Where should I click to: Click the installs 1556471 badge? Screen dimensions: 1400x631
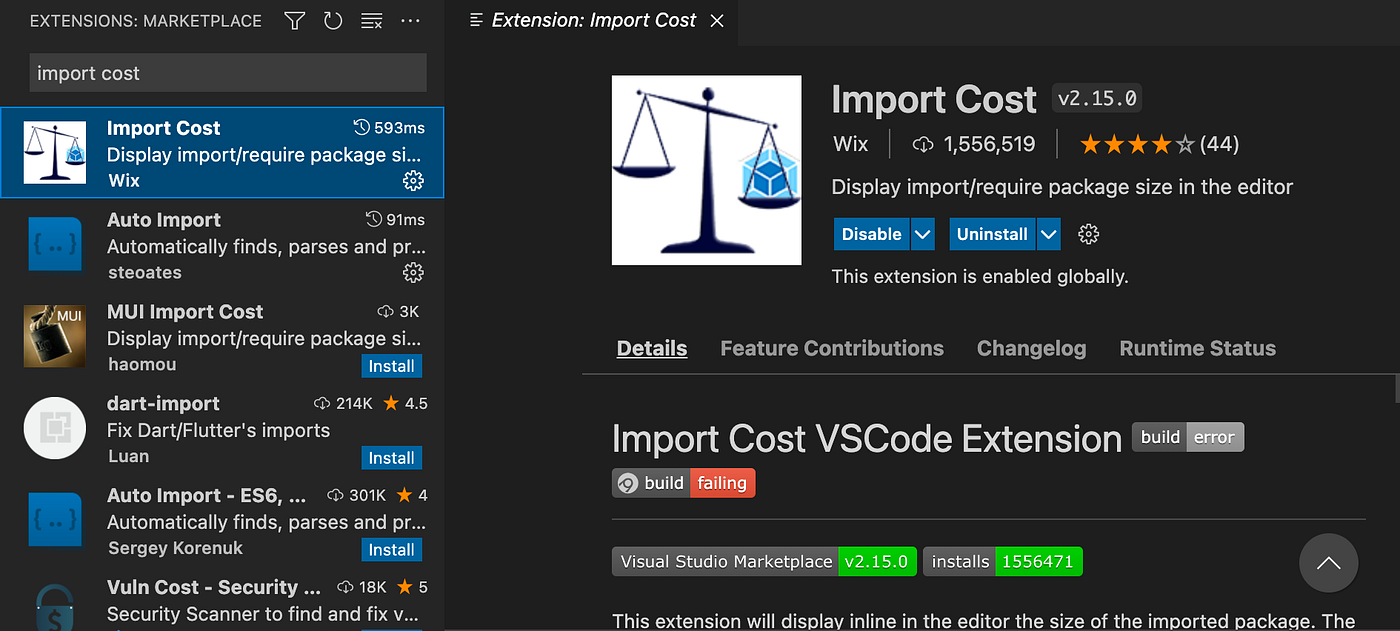click(1003, 561)
